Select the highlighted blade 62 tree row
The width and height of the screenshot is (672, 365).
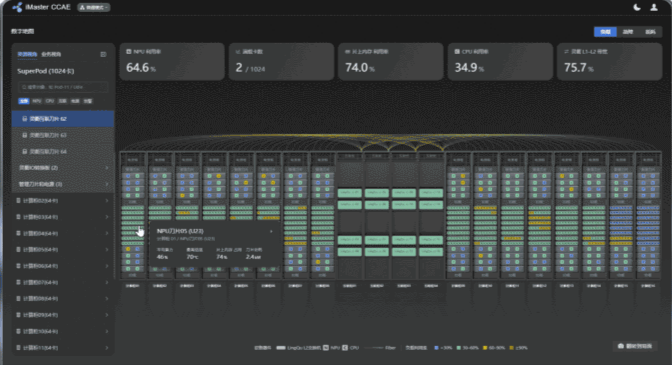click(x=63, y=119)
